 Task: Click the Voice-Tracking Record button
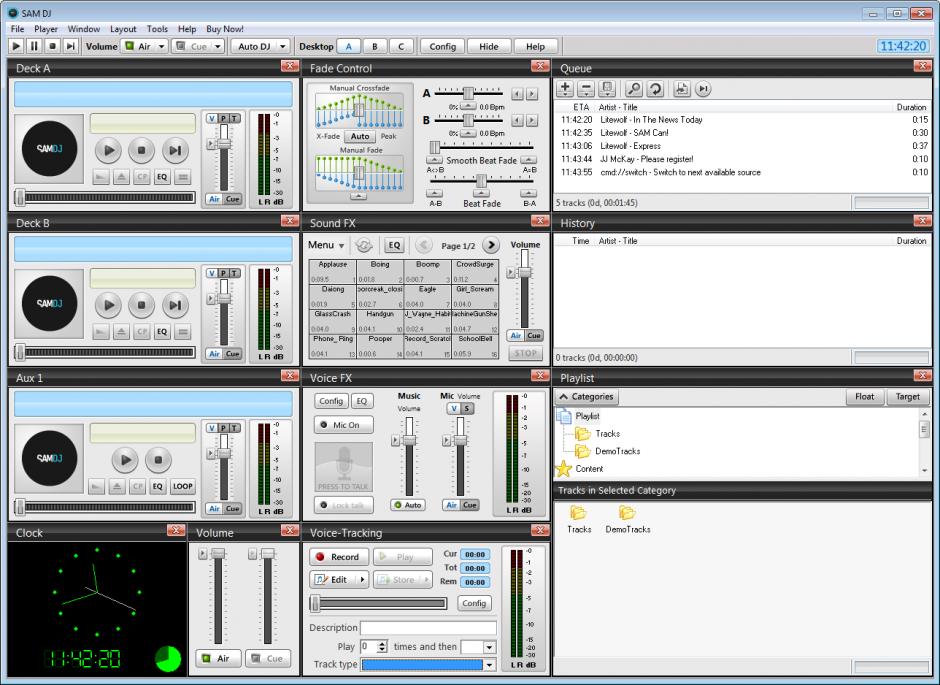[x=339, y=557]
